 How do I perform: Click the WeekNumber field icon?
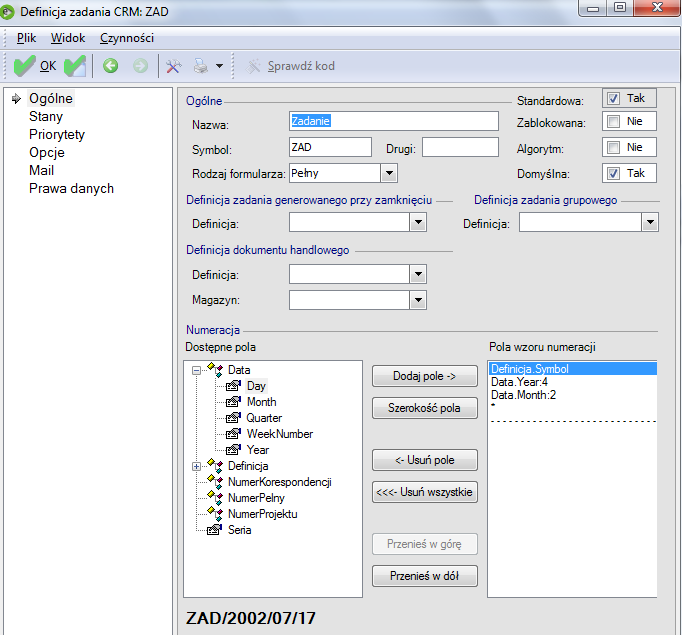tap(234, 434)
